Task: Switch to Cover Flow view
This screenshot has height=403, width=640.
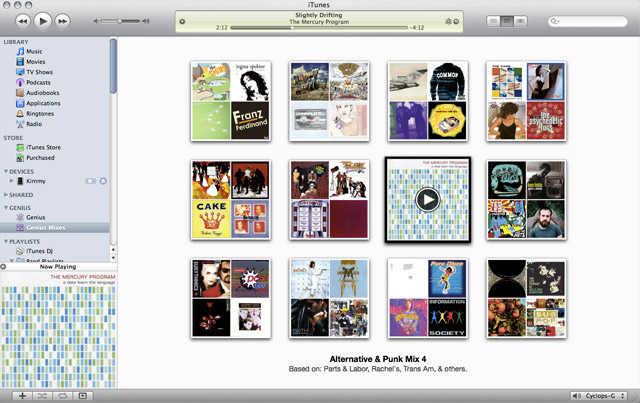Action: coord(520,21)
